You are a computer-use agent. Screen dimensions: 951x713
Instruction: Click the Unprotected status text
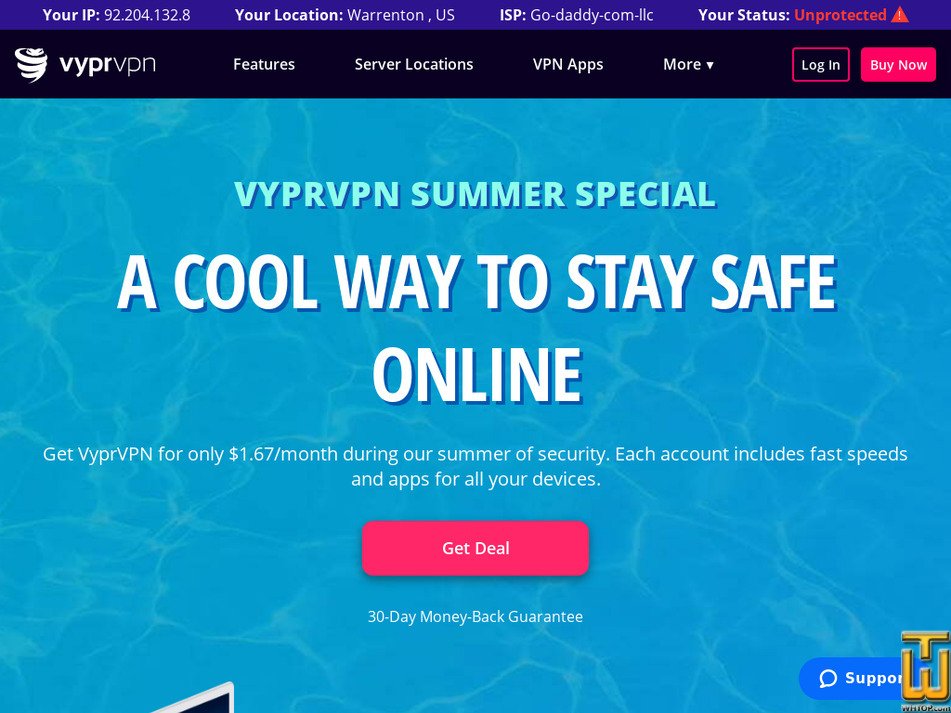coord(841,15)
